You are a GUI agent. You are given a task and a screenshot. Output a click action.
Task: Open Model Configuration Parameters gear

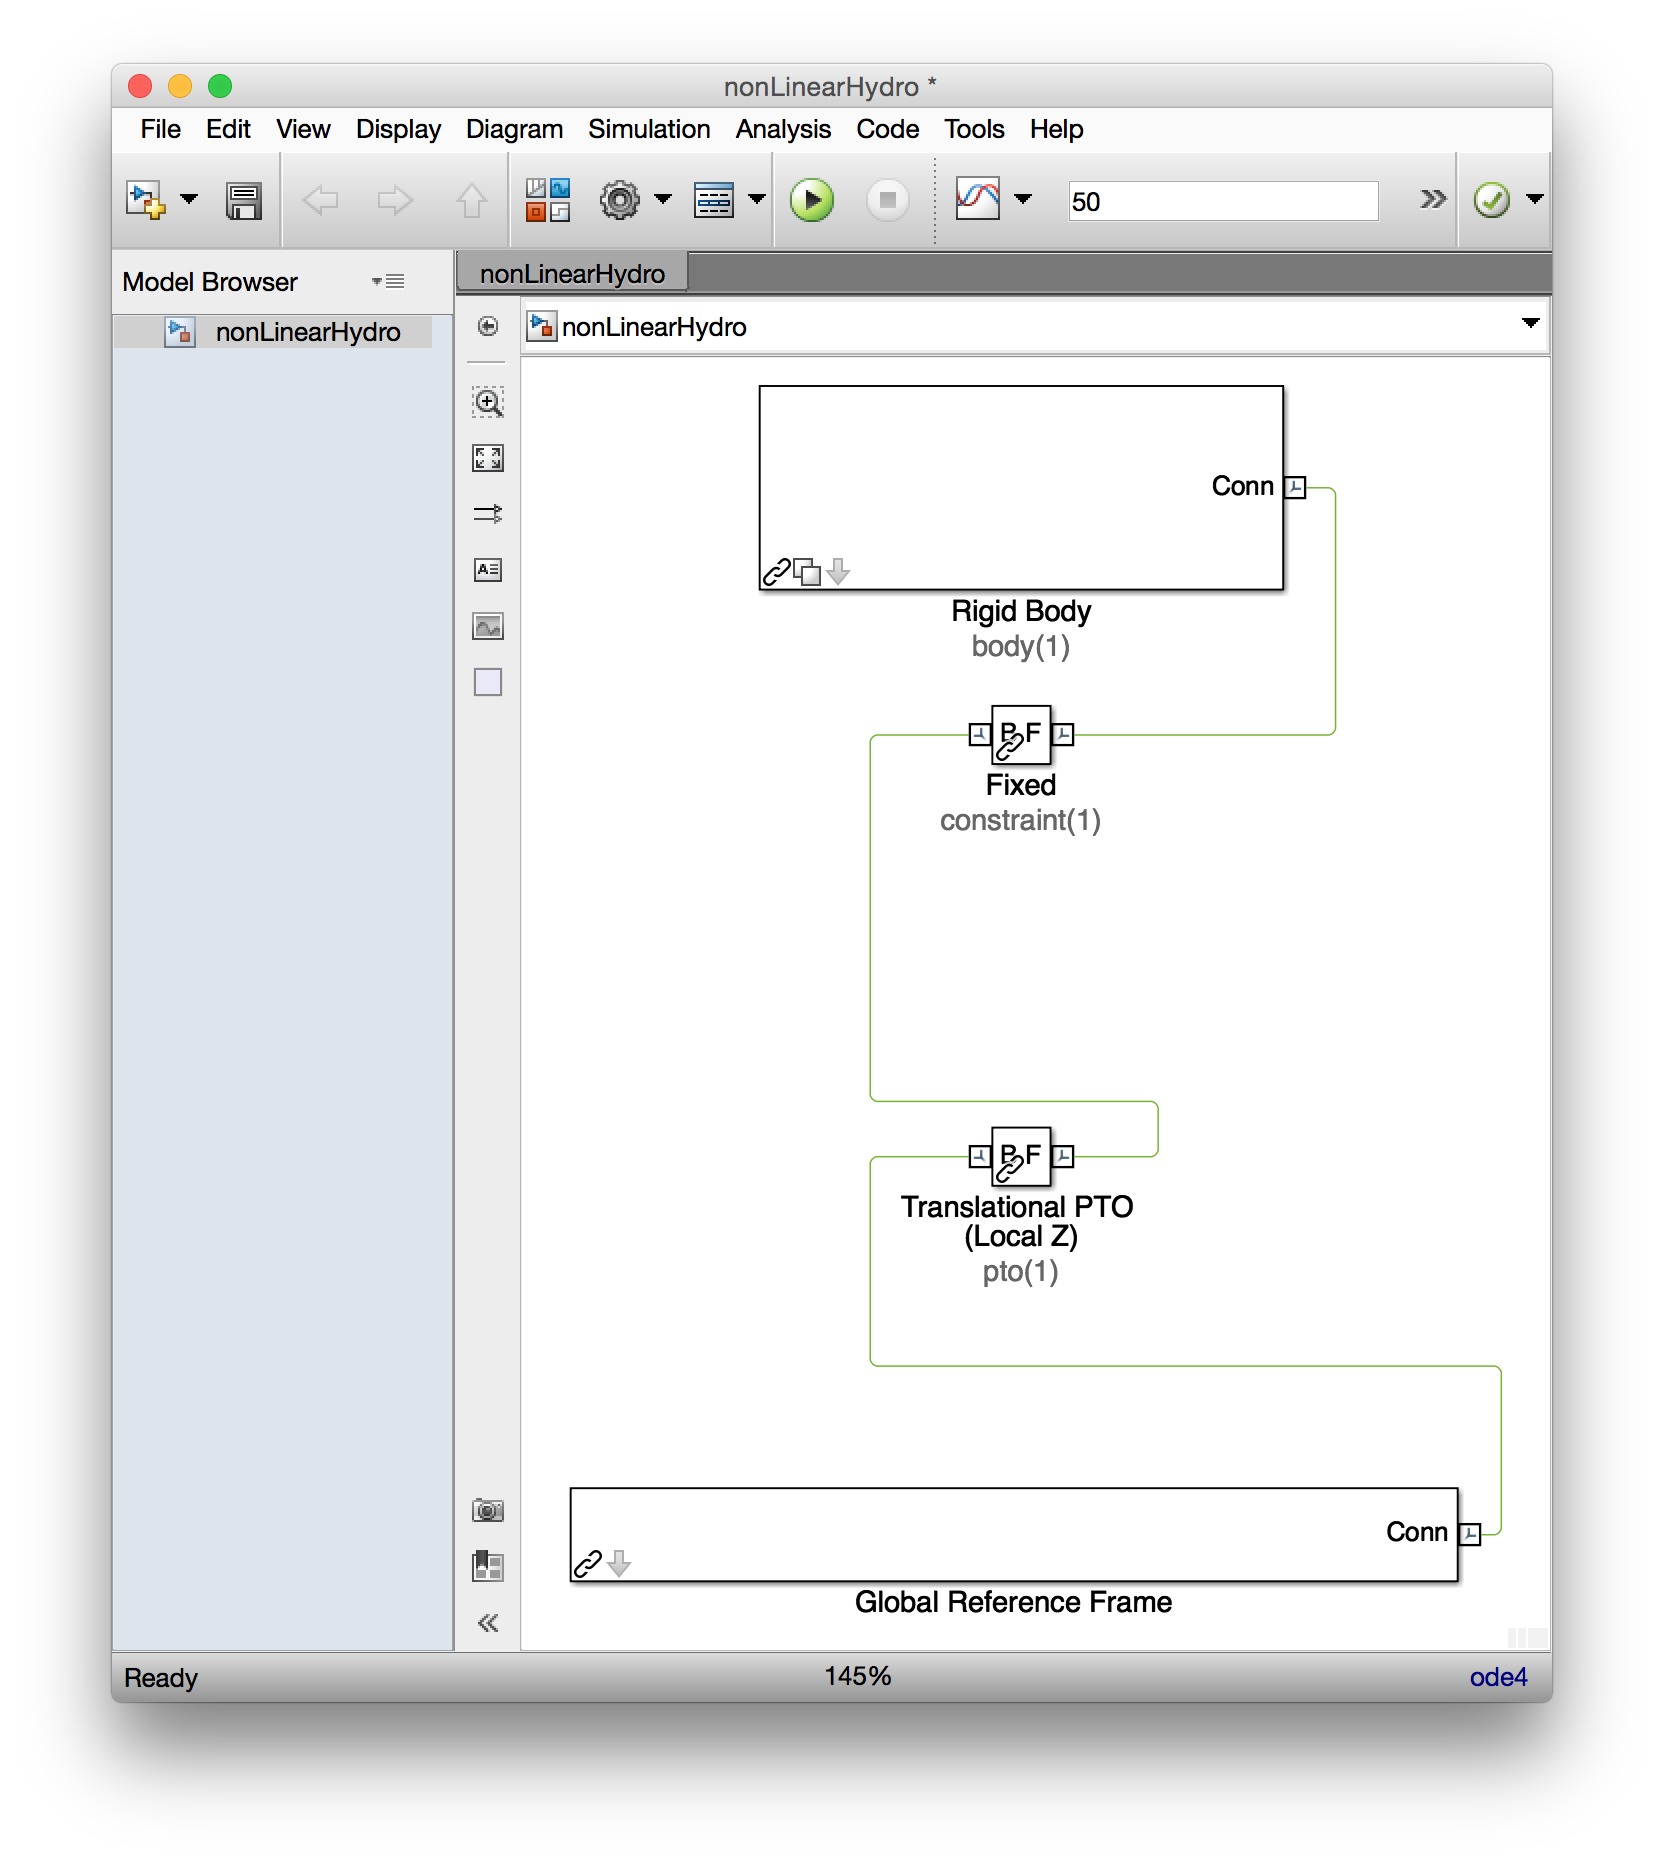pyautogui.click(x=620, y=200)
